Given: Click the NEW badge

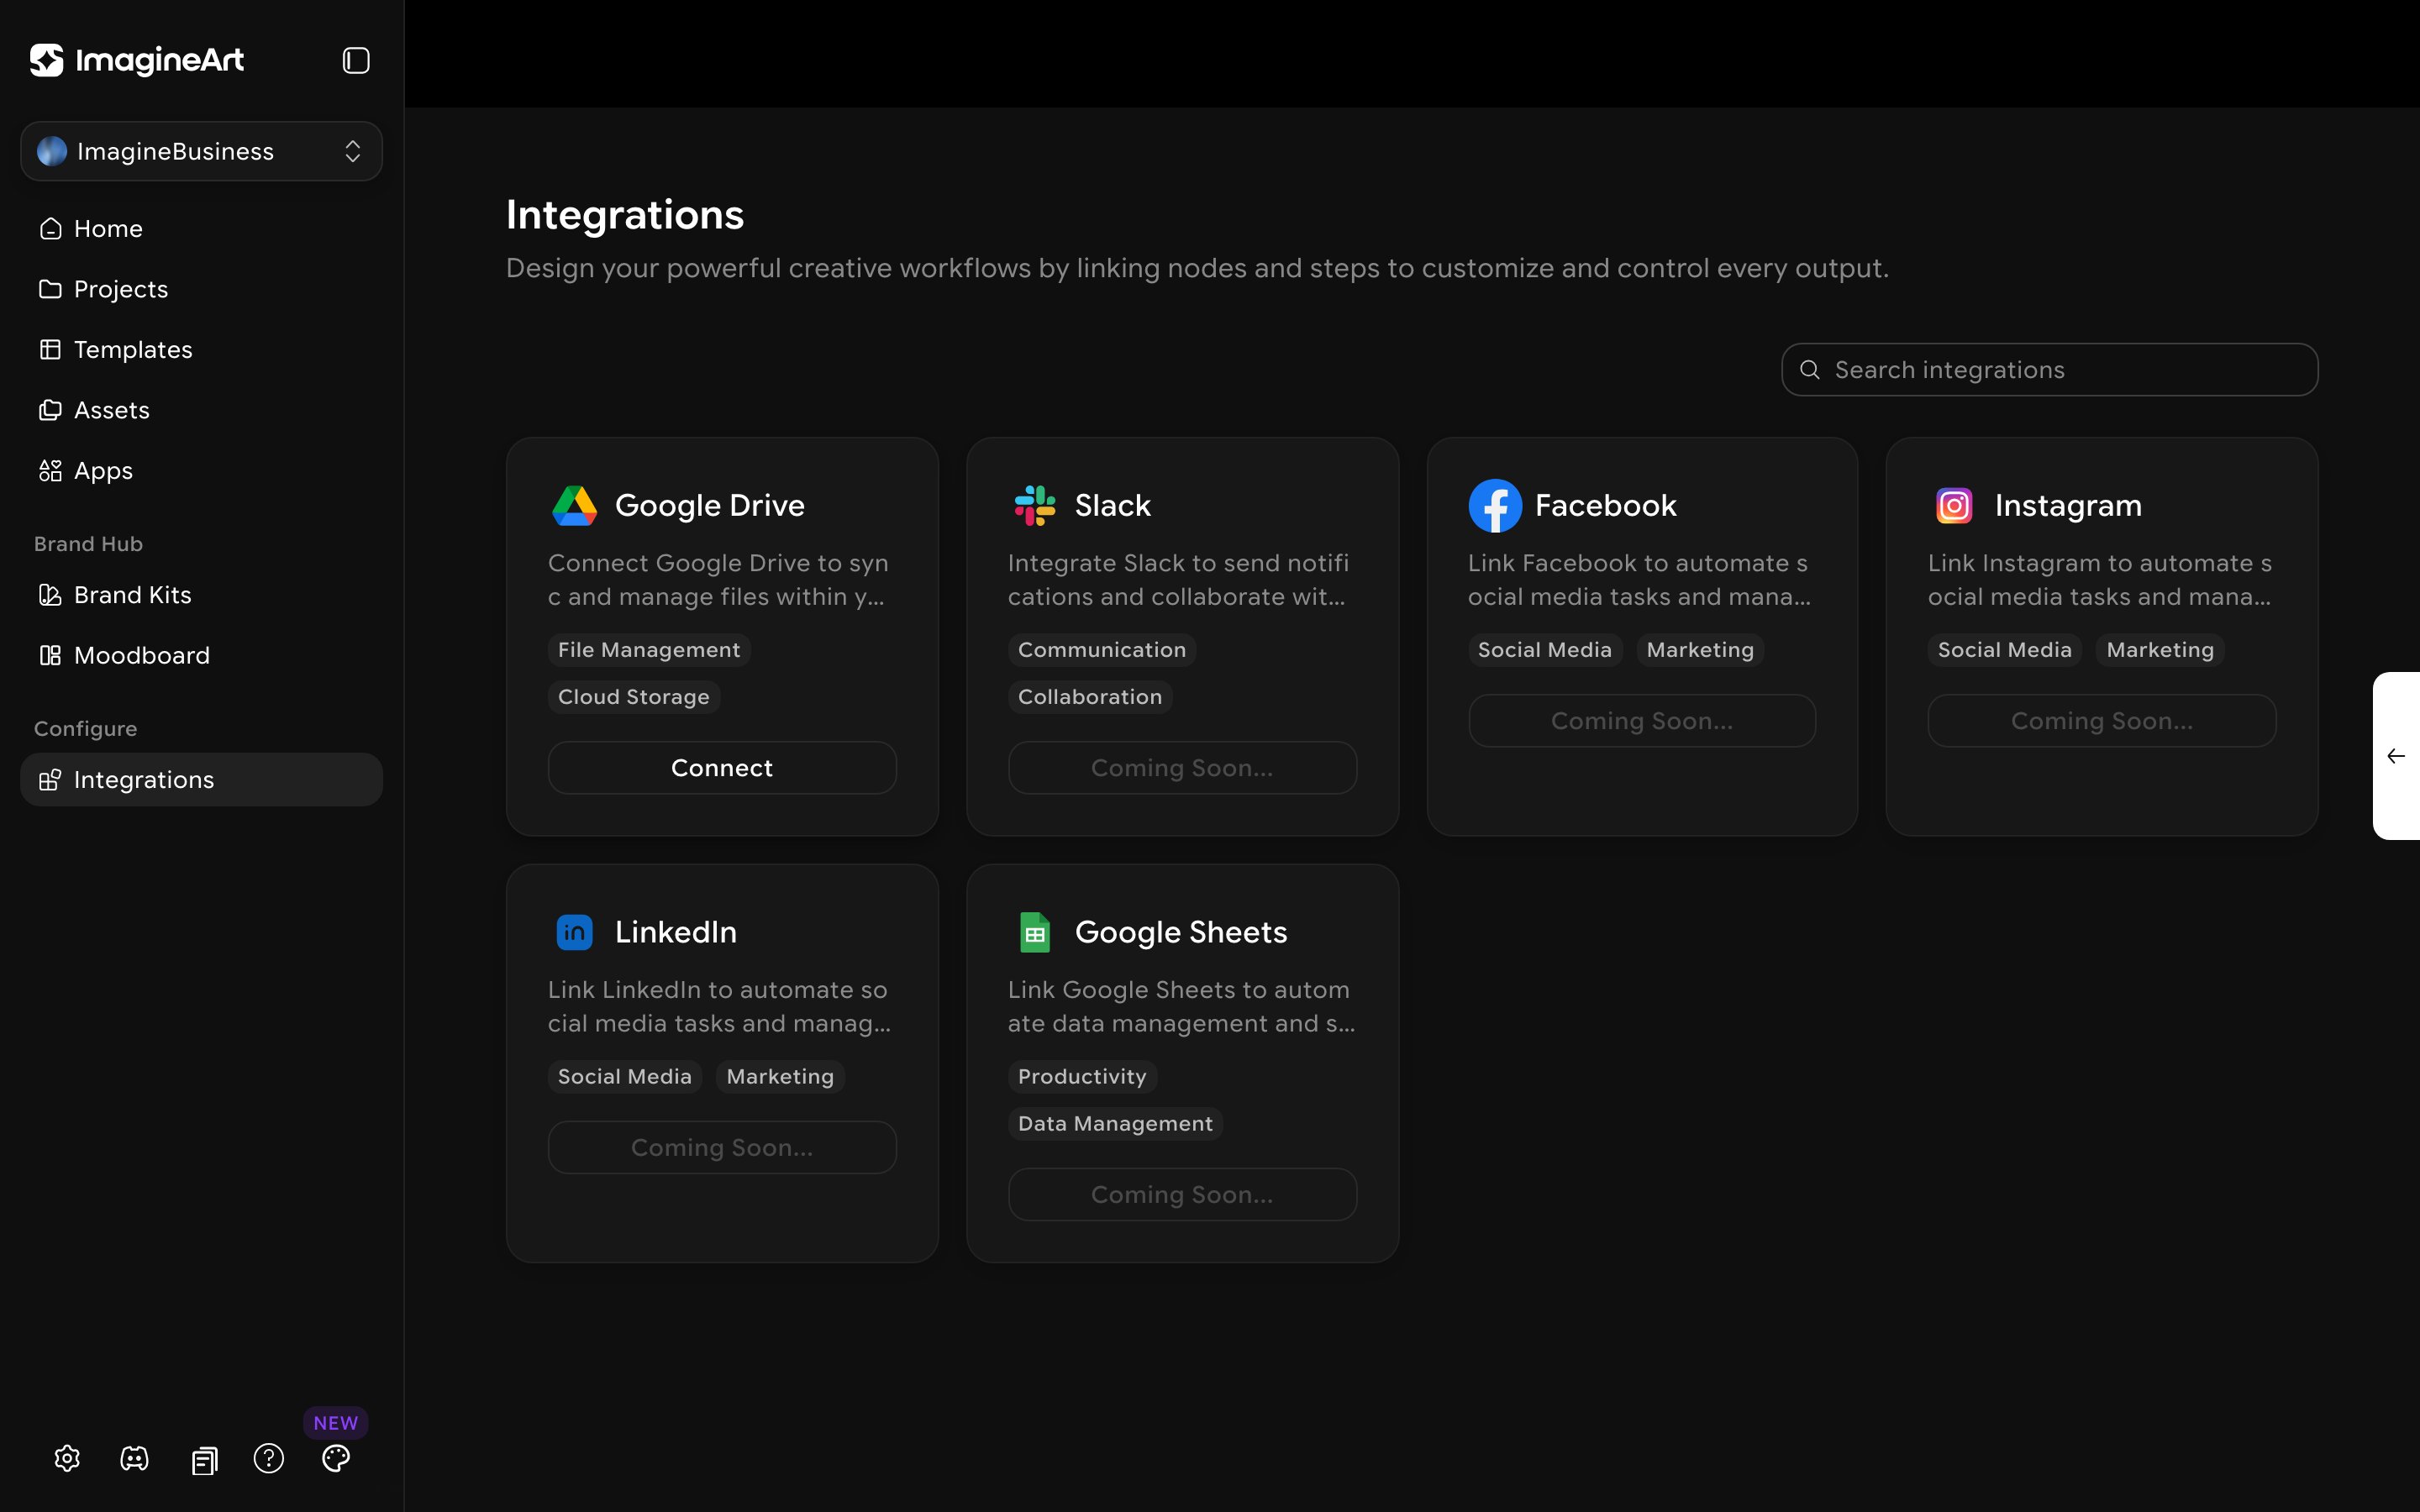Looking at the screenshot, I should (x=336, y=1422).
